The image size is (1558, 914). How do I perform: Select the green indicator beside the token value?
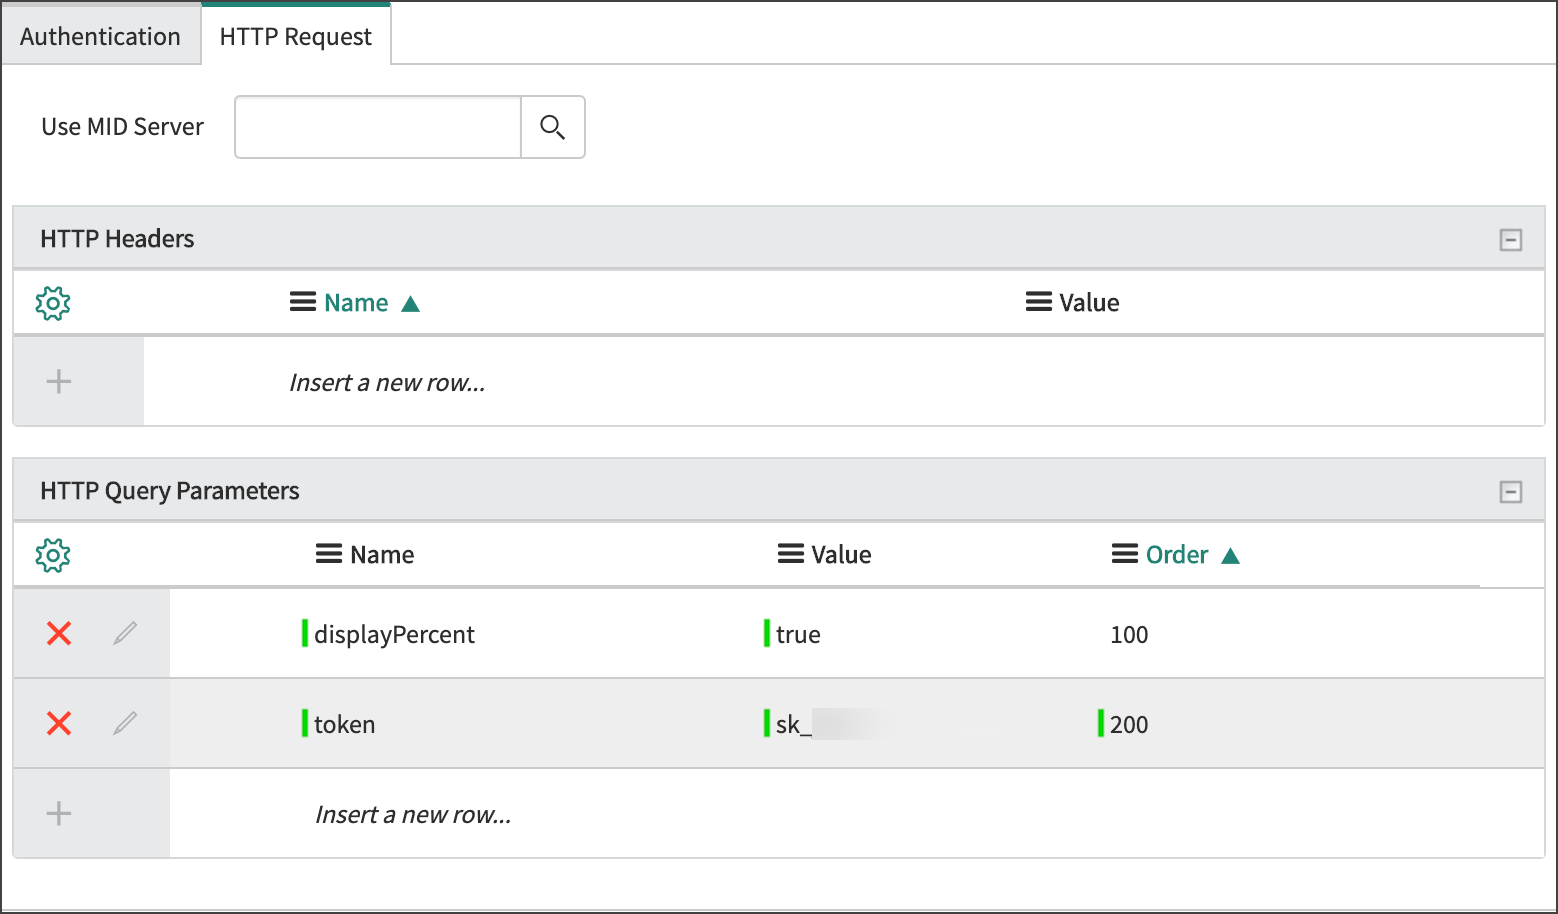point(768,724)
